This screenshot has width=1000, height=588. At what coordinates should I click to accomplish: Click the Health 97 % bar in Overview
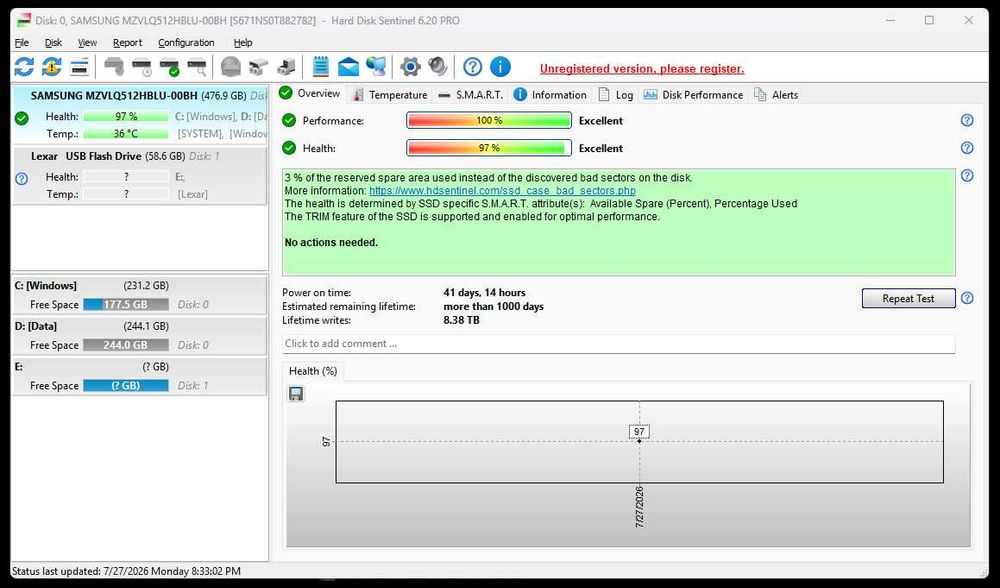[489, 147]
